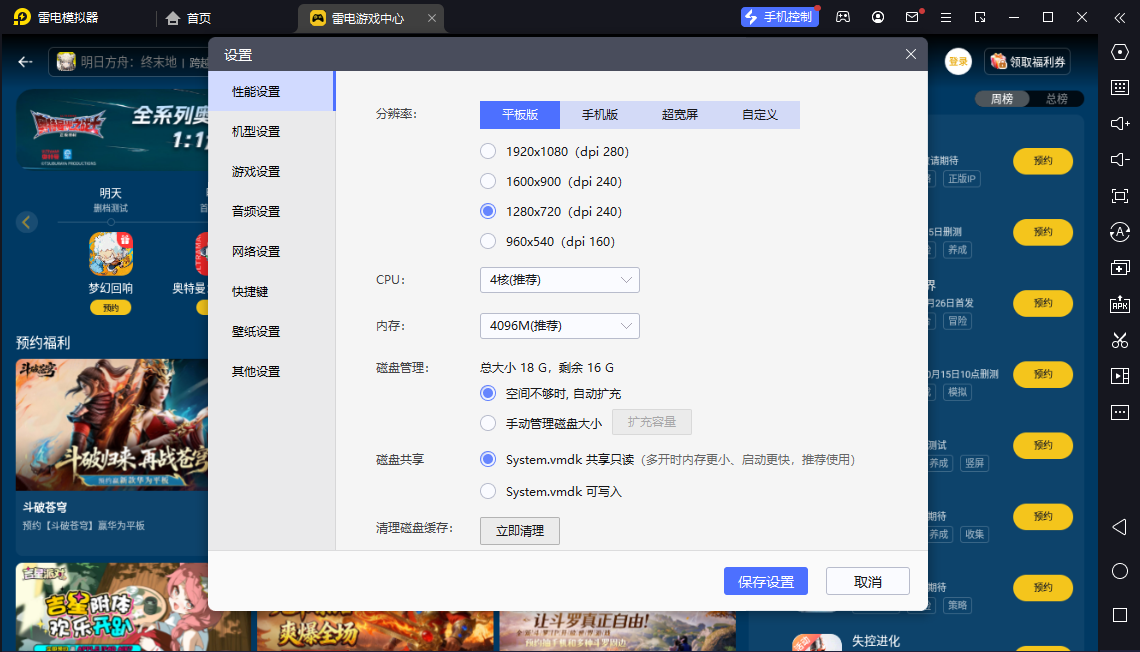Click the volume up icon in sidebar
Image resolution: width=1140 pixels, height=652 pixels.
pos(1120,124)
